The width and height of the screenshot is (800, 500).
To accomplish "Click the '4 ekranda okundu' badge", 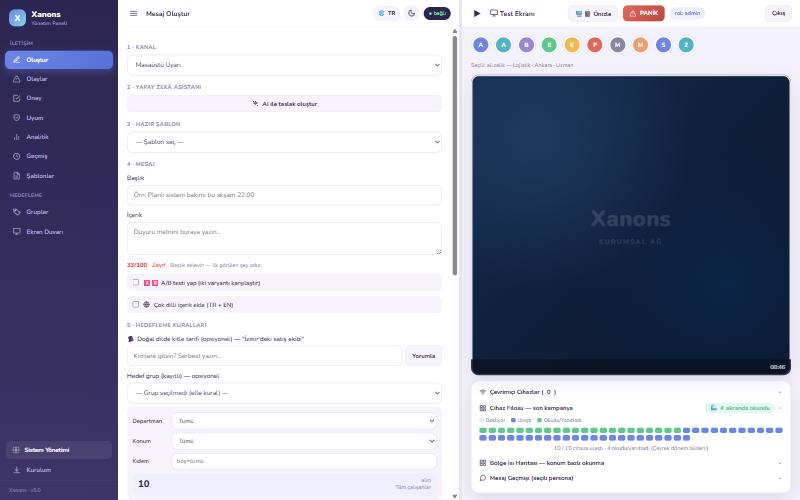I will click(740, 408).
